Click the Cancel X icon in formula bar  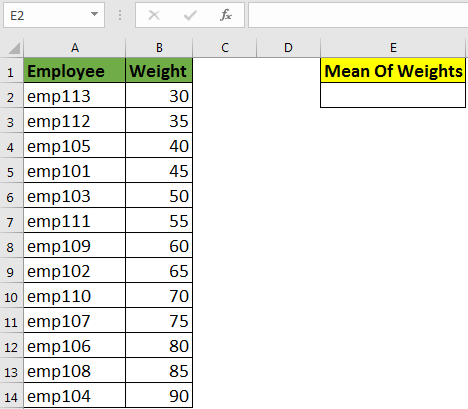pyautogui.click(x=154, y=15)
